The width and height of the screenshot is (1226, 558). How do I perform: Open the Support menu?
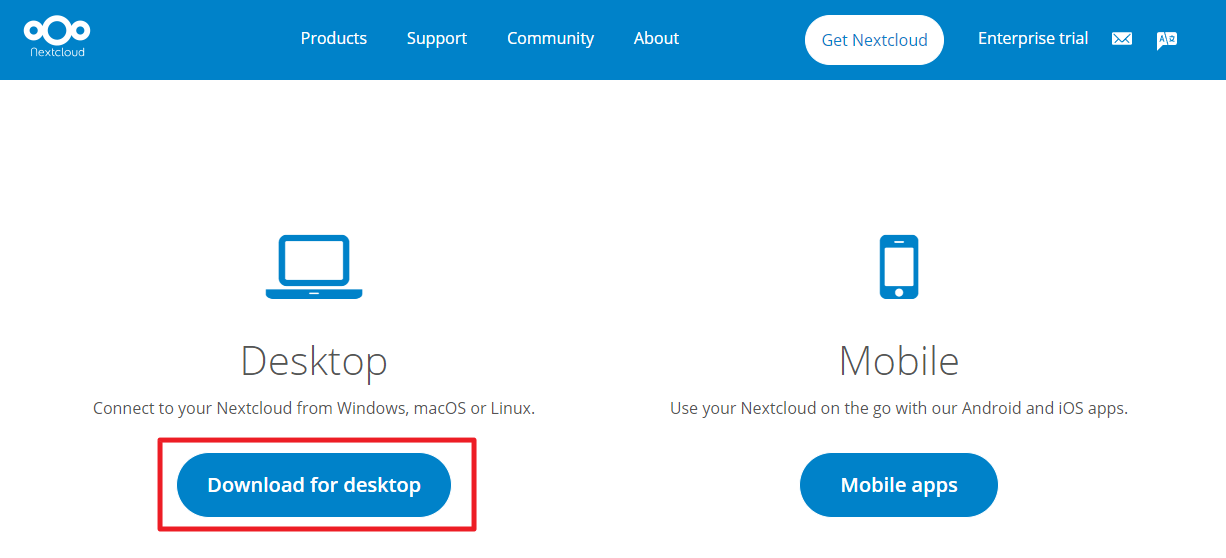point(437,38)
